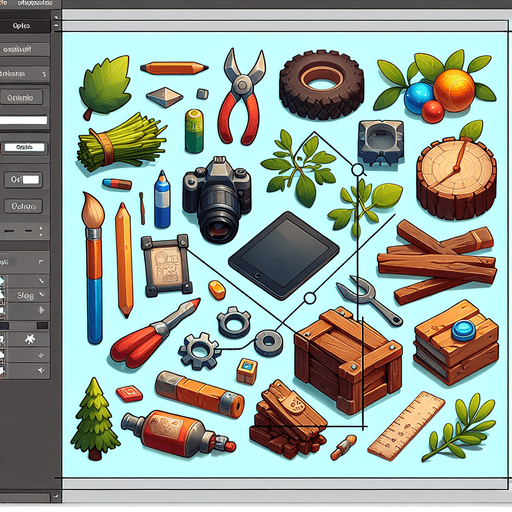The width and height of the screenshot is (512, 512).
Task: Select the rubber tire sprite
Action: click(322, 85)
